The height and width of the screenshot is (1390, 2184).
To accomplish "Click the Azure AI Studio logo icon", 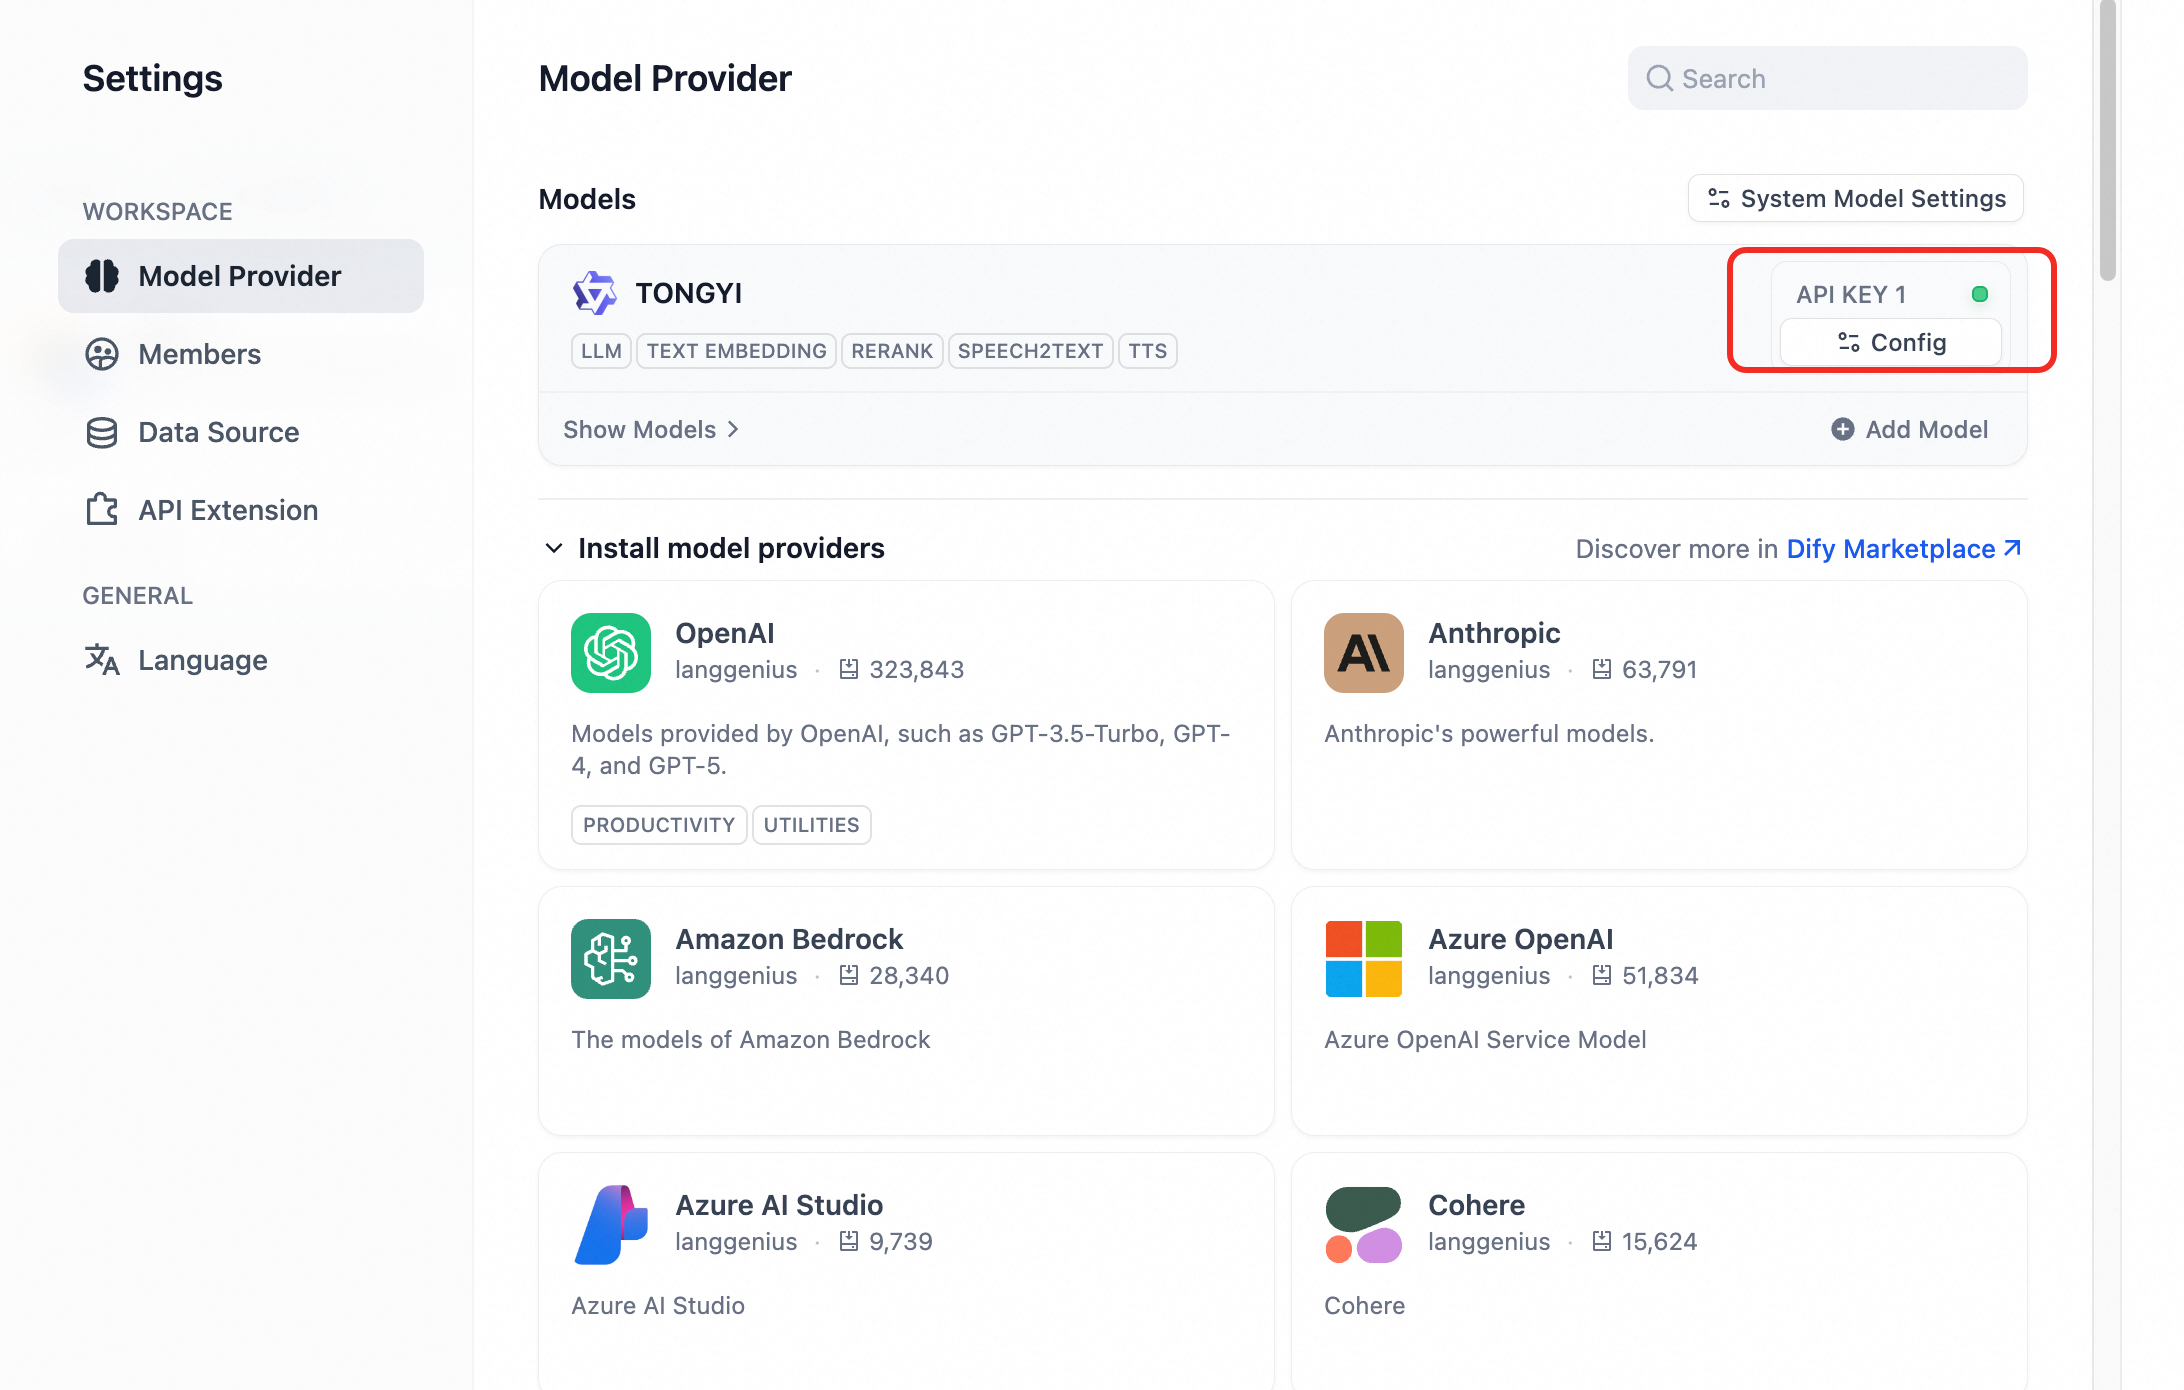I will (610, 1225).
